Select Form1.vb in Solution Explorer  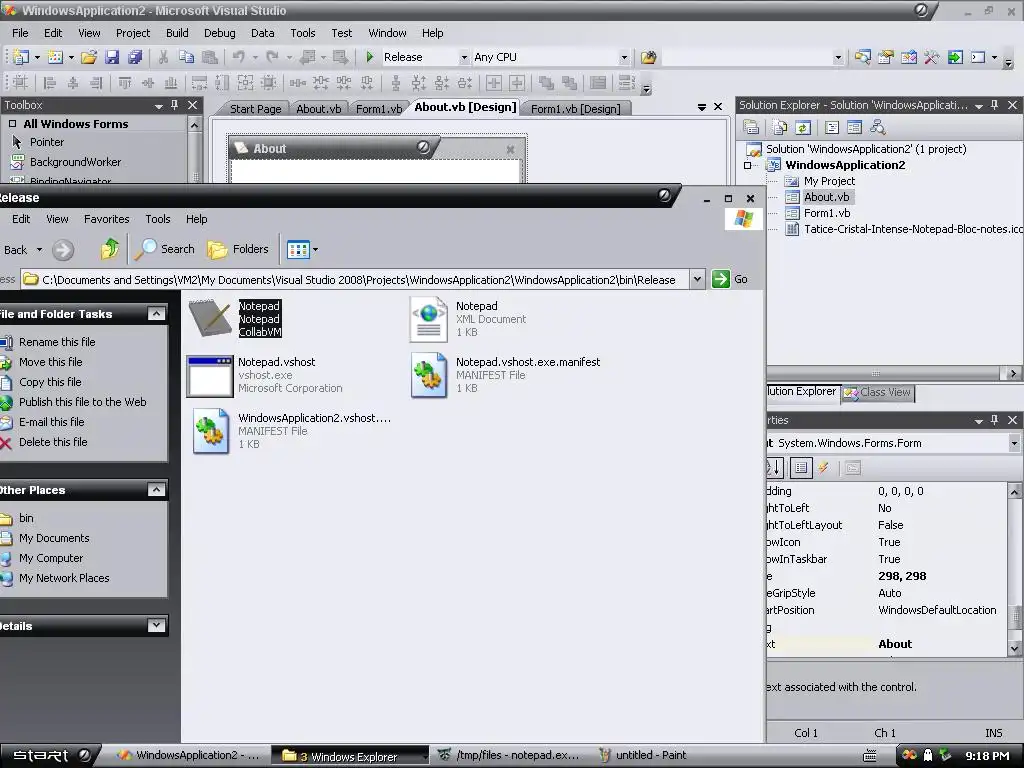tap(826, 213)
